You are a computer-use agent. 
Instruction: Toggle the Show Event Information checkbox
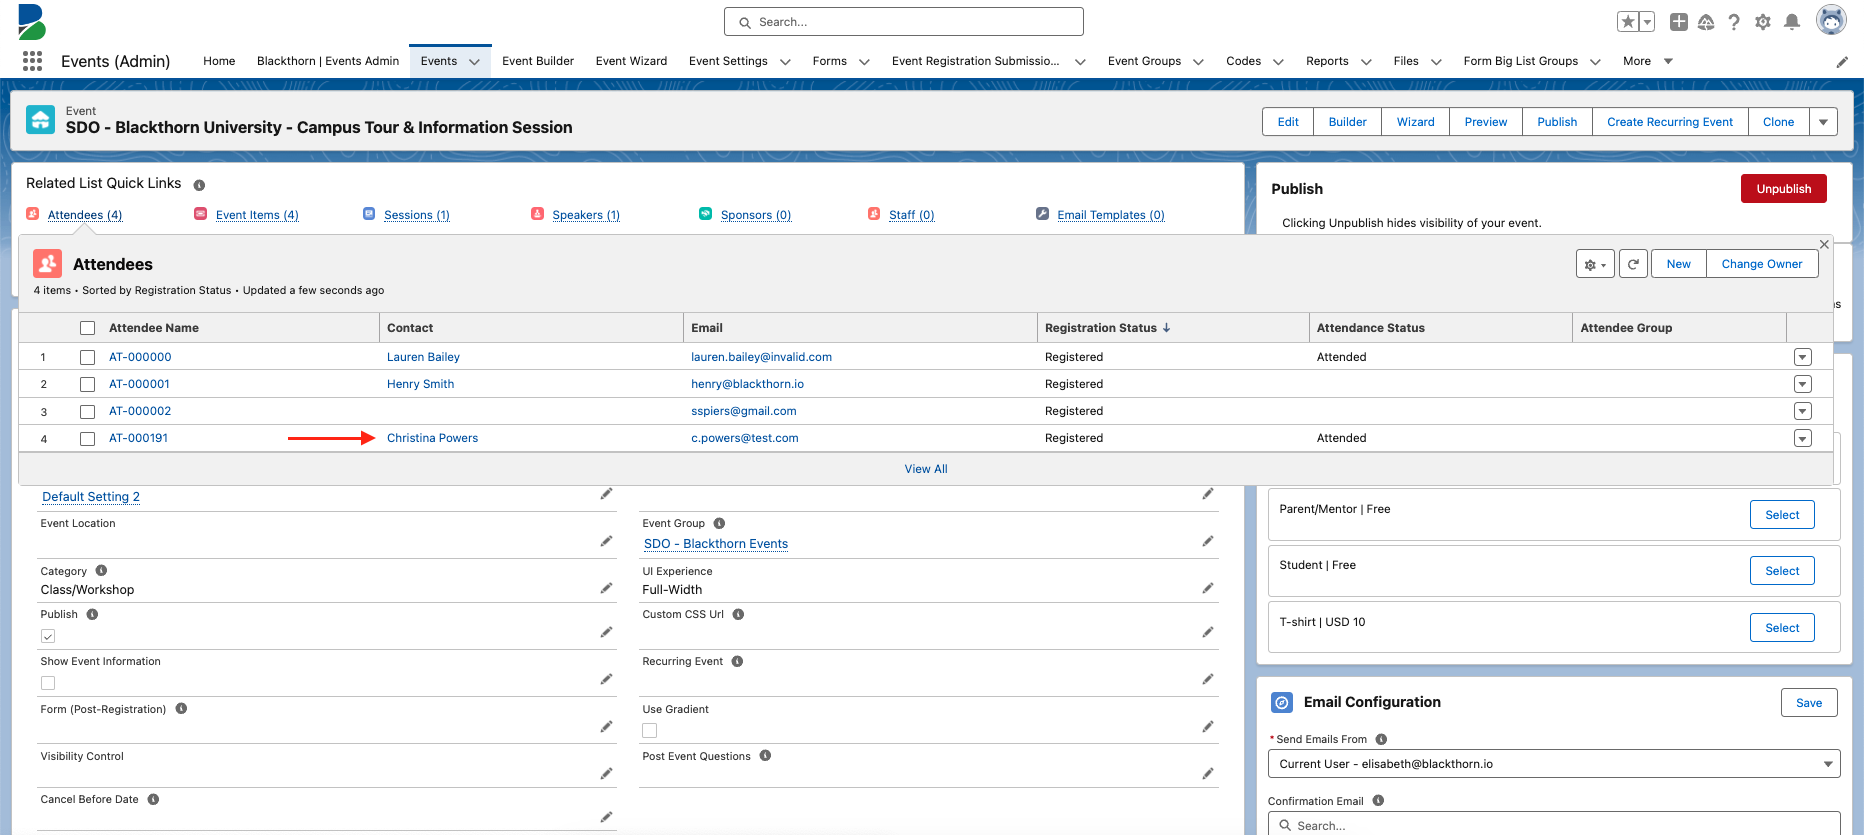[x=48, y=683]
